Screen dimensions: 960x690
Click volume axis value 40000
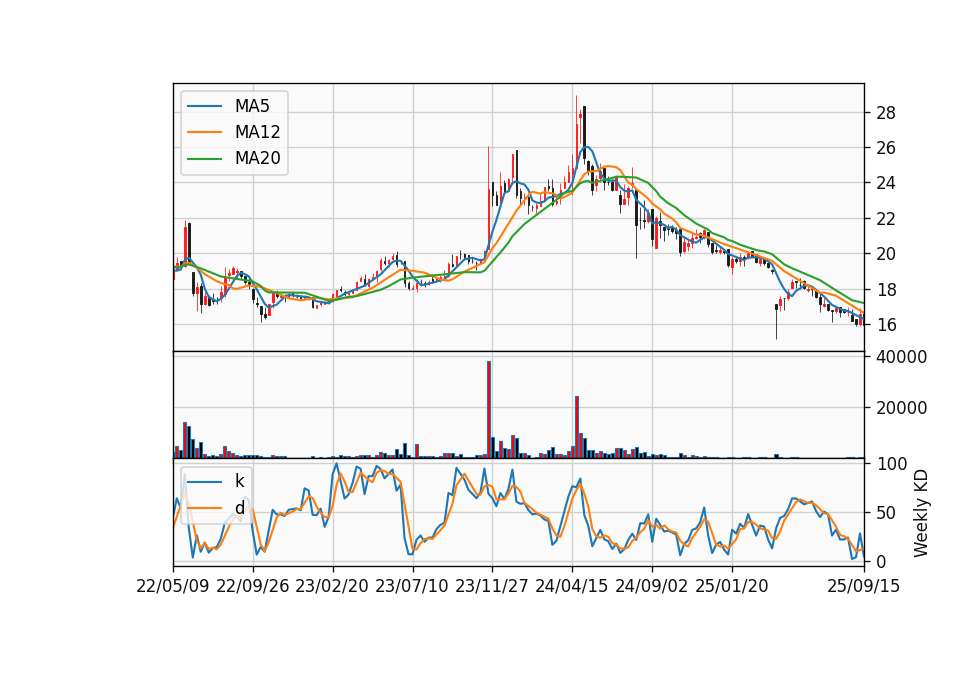(x=901, y=357)
